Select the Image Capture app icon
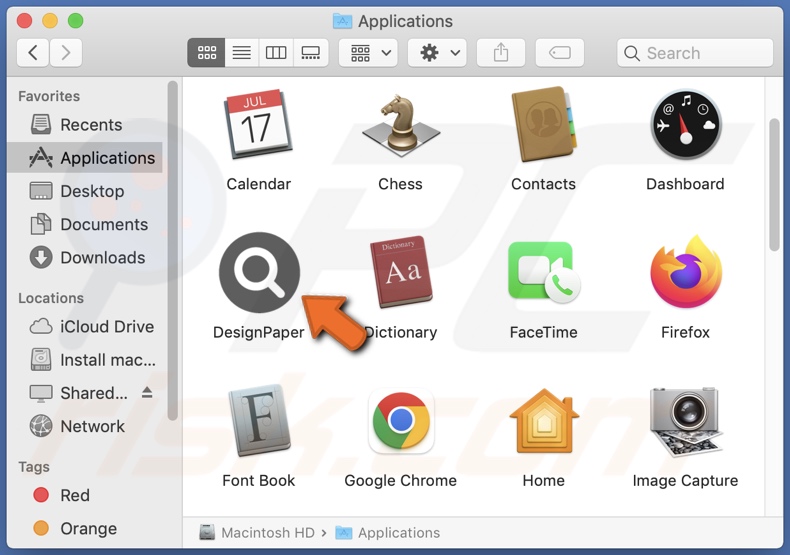This screenshot has width=790, height=555. coord(685,421)
